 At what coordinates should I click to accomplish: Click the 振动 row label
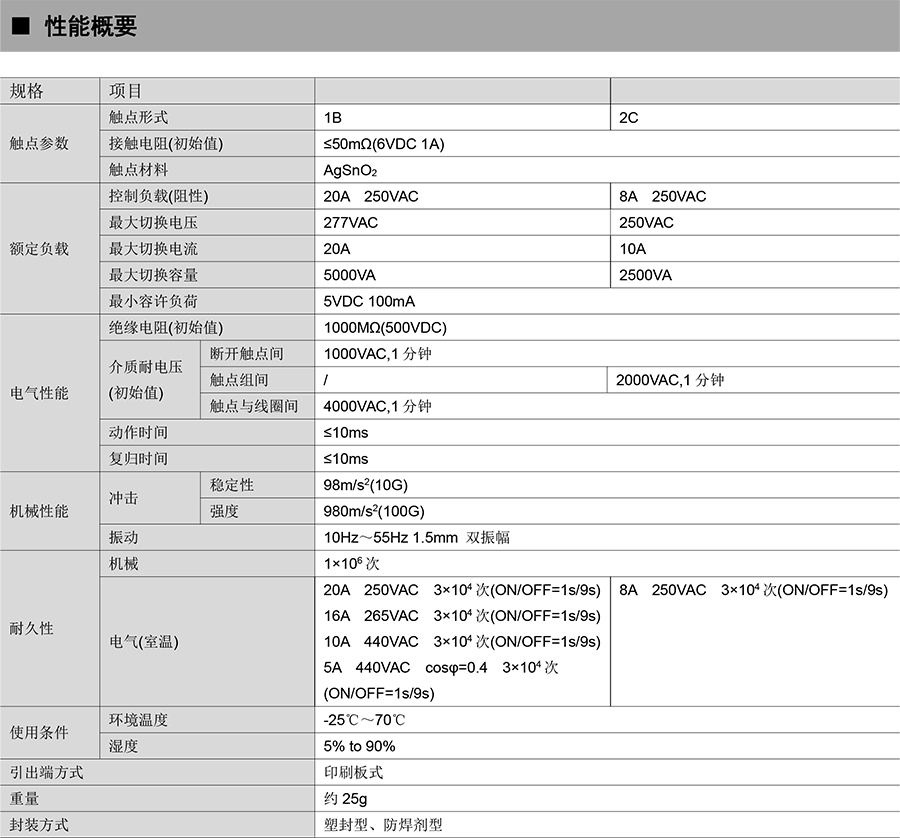pyautogui.click(x=124, y=537)
